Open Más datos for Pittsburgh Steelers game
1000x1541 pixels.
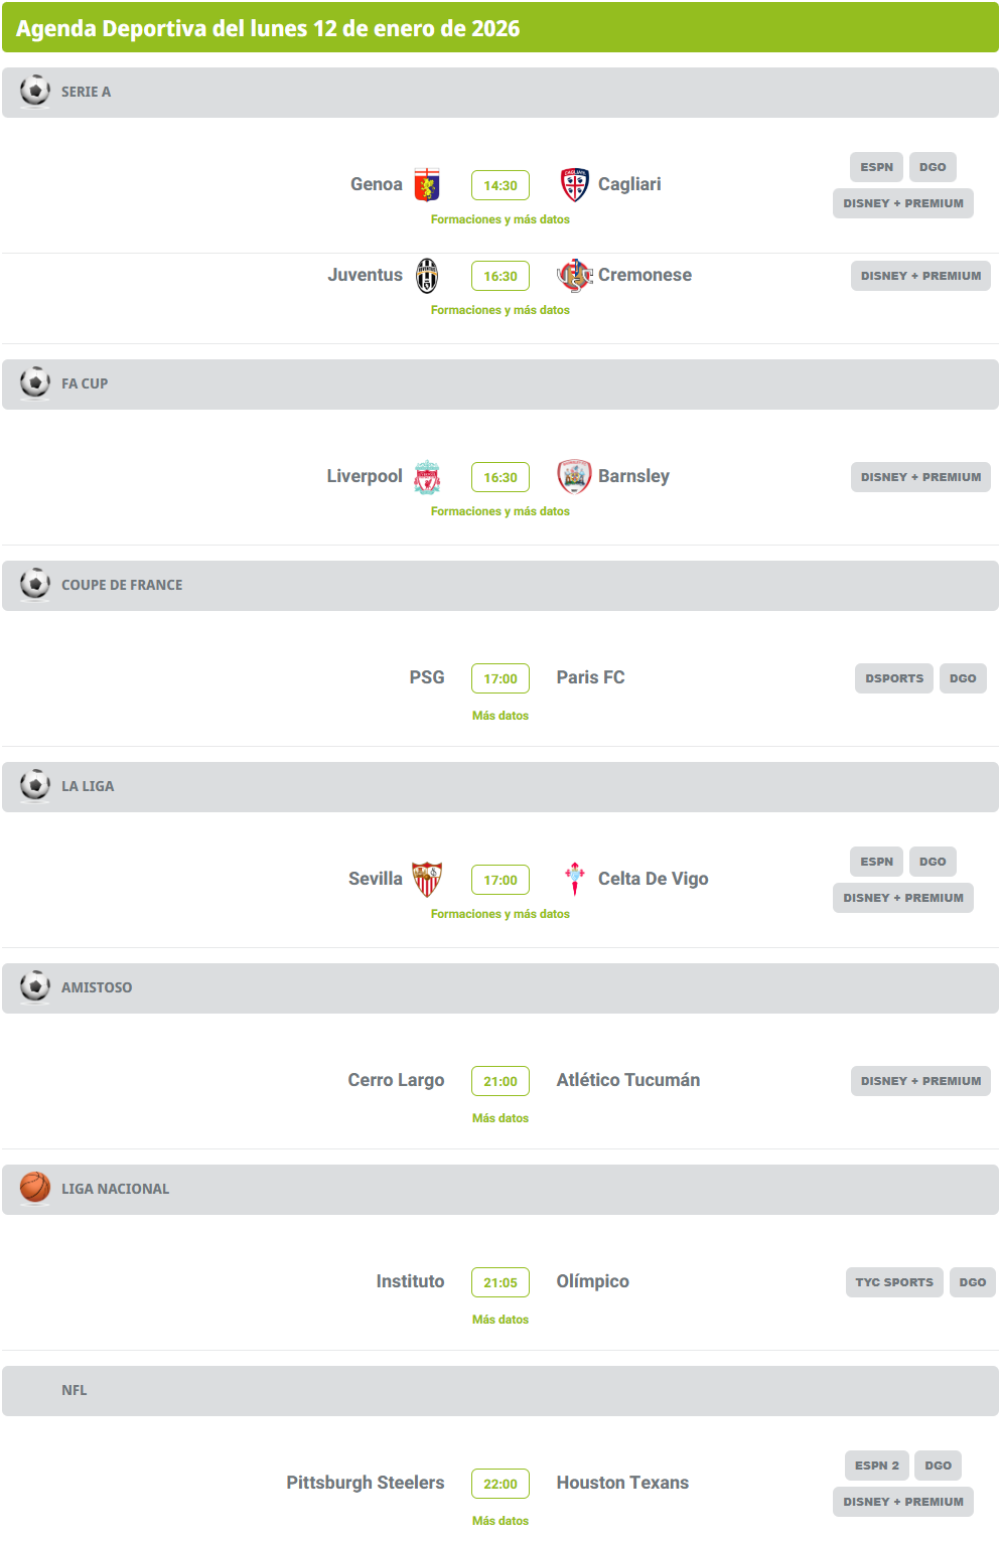pyautogui.click(x=500, y=1521)
